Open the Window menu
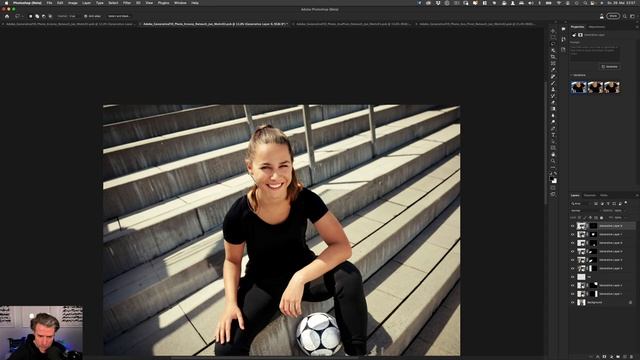Image resolution: width=640 pixels, height=360 pixels. point(180,3)
